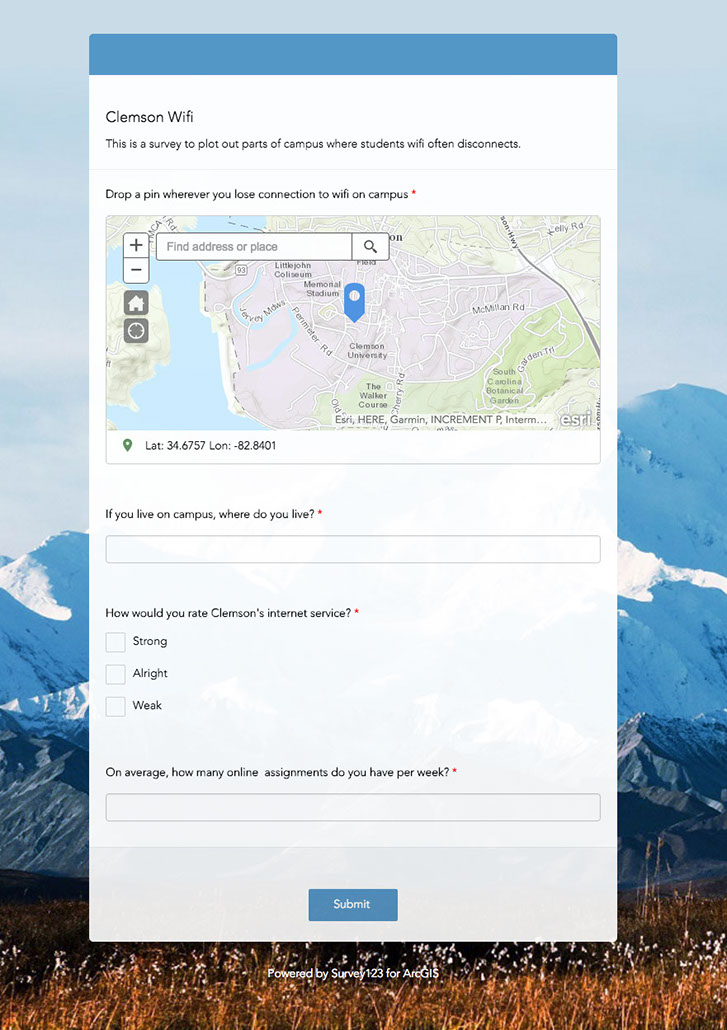Check the Weak rating option
Viewport: 727px width, 1030px height.
(x=116, y=706)
